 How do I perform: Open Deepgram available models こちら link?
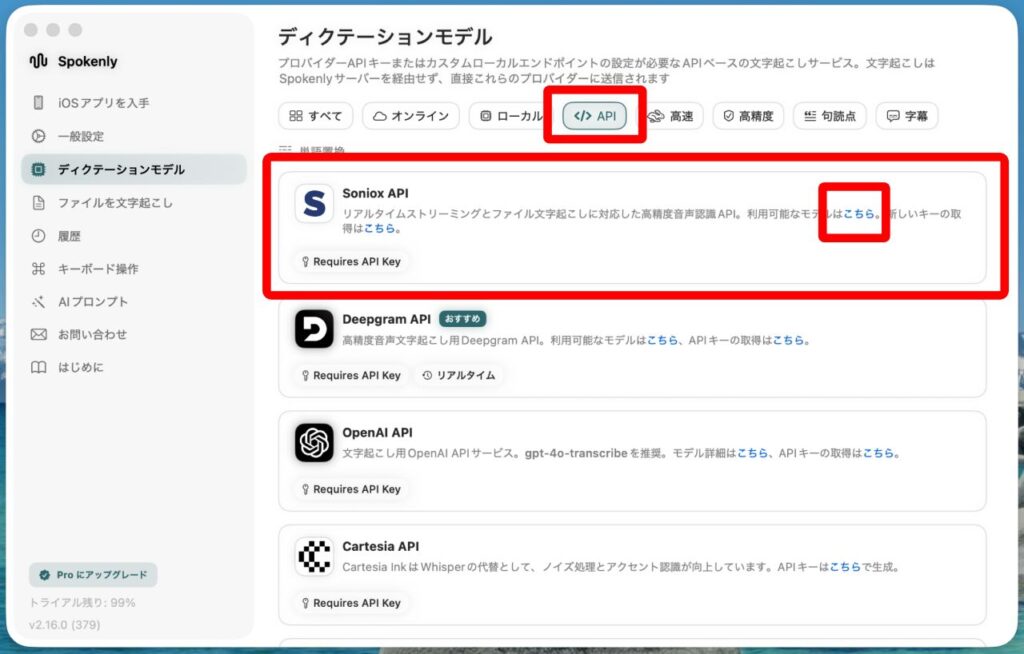coord(662,340)
